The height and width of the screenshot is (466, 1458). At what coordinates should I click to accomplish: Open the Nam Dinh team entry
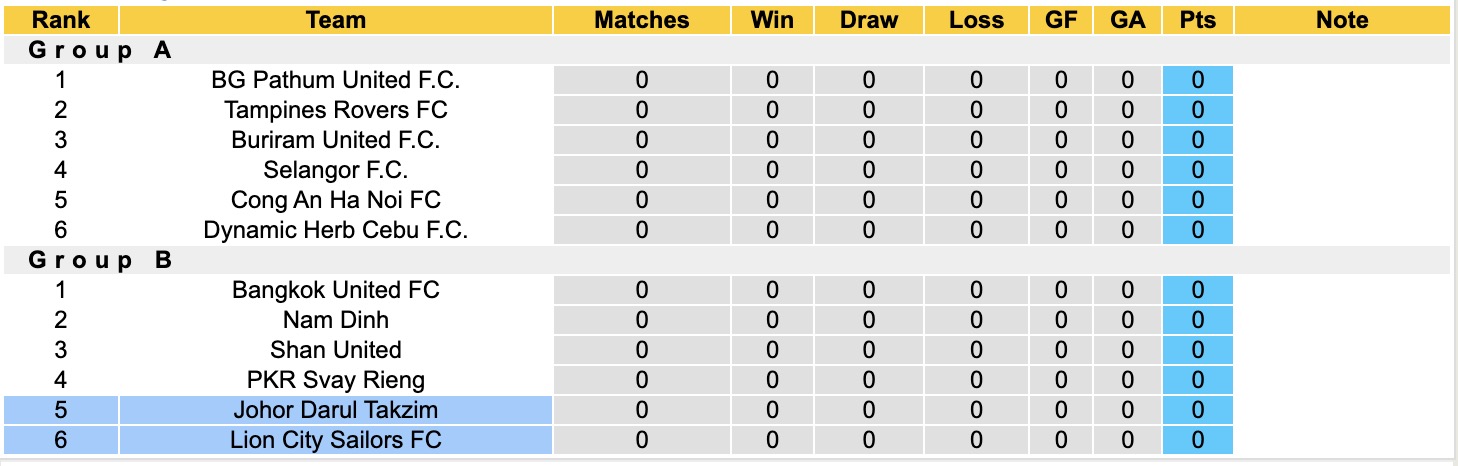point(335,320)
